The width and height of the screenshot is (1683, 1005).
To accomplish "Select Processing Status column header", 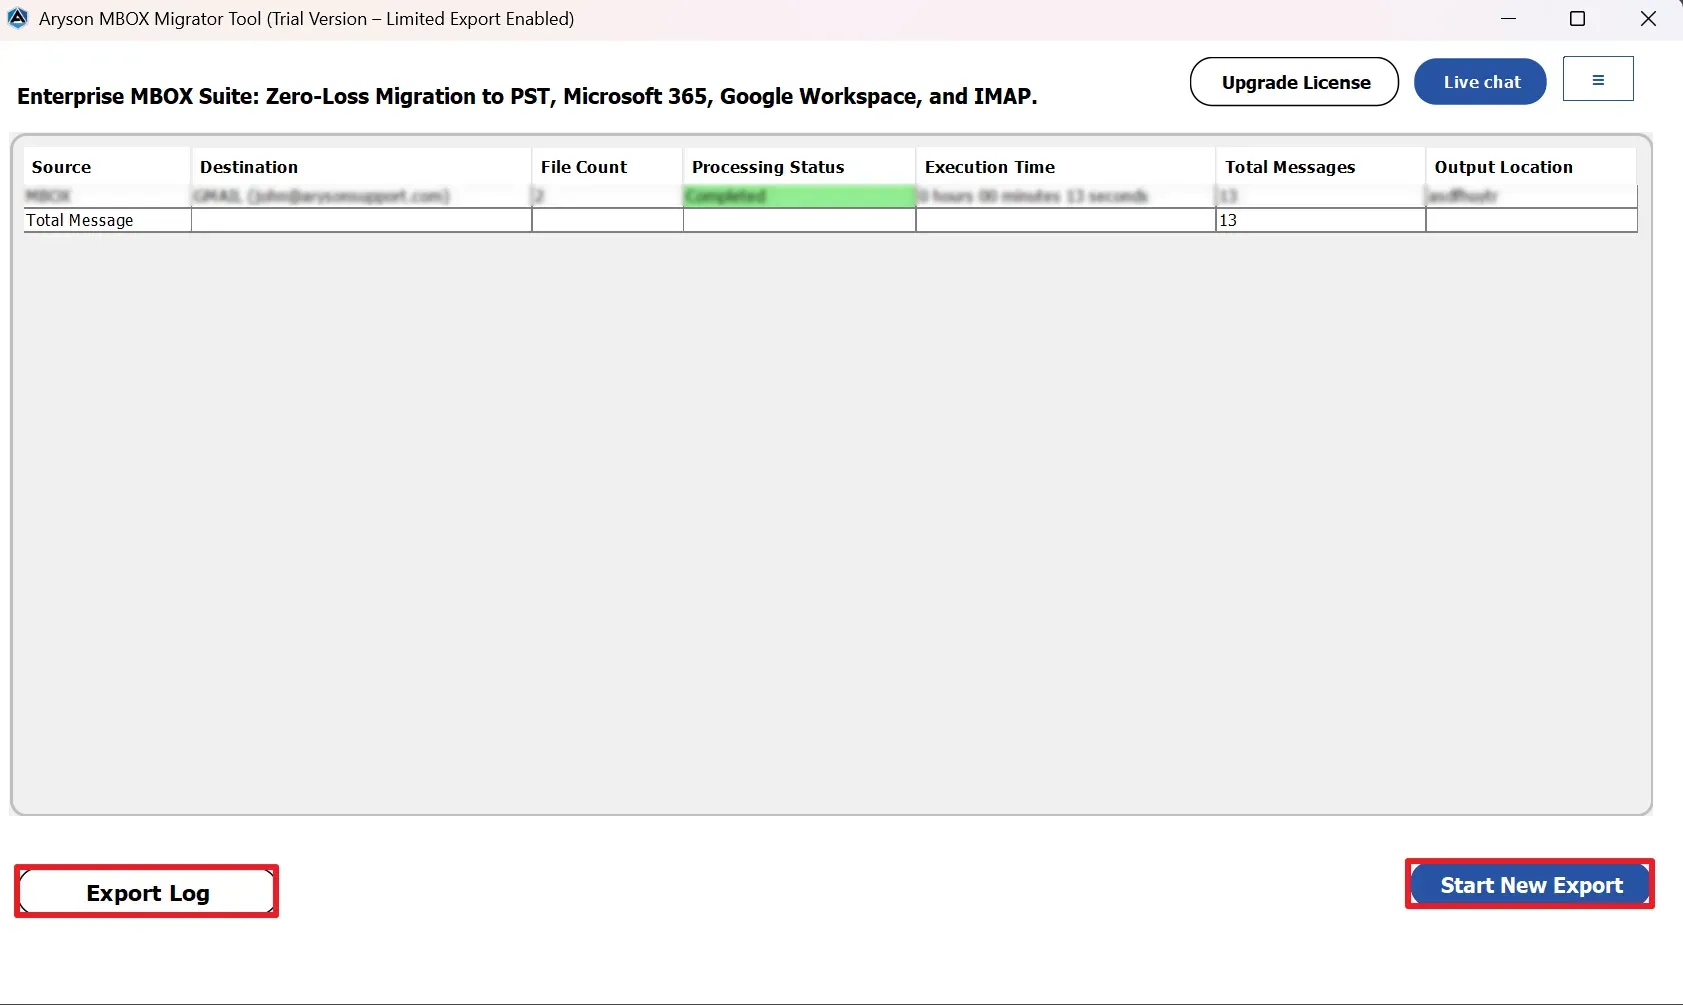I will tap(800, 167).
